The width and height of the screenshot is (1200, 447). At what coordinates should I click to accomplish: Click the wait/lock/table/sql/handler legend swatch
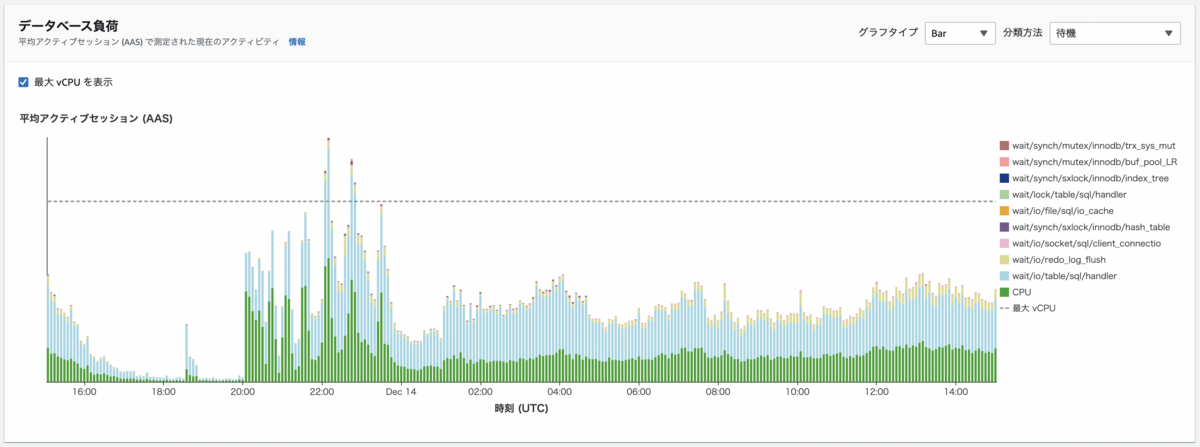coord(1004,194)
